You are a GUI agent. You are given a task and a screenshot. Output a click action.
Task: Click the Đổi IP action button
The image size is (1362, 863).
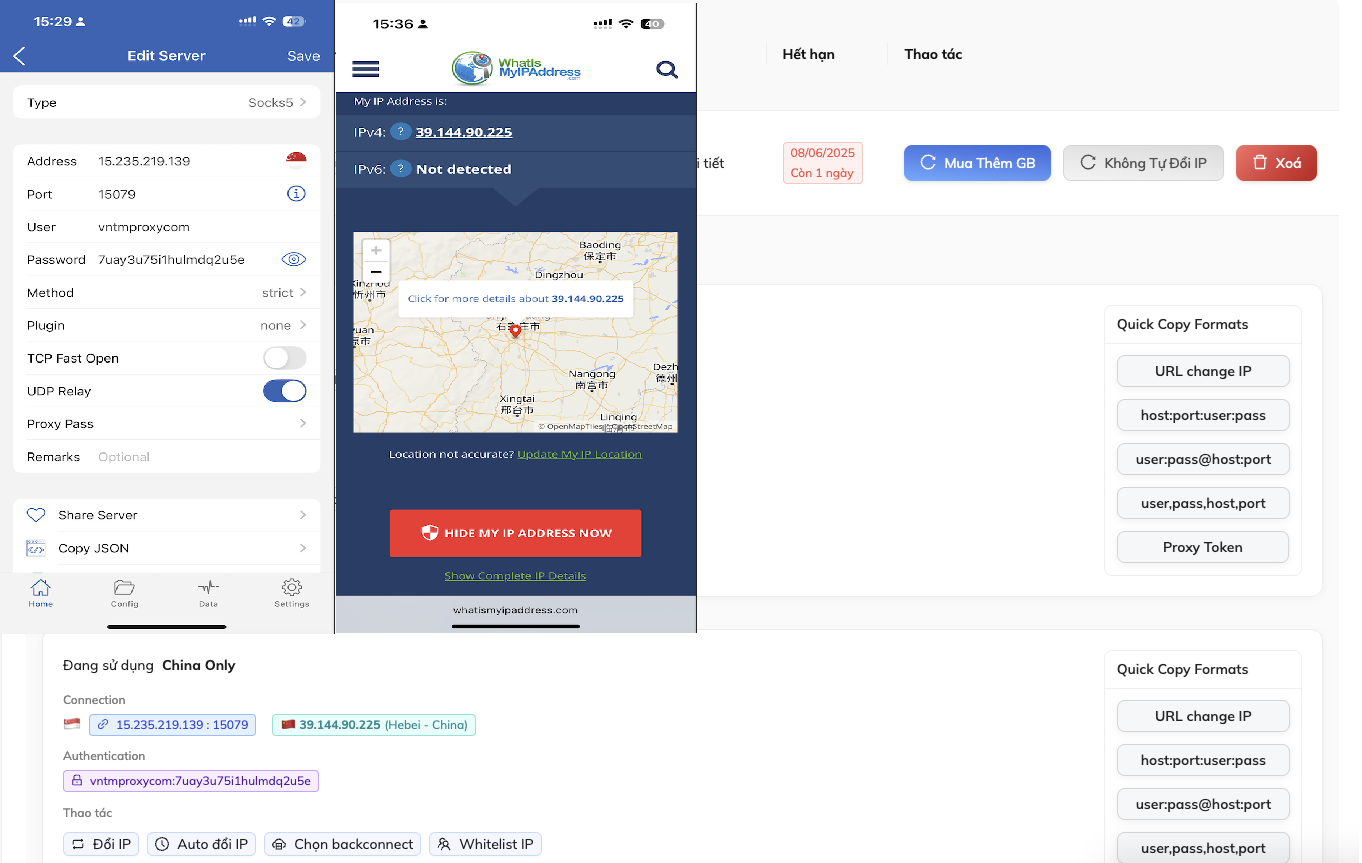(101, 844)
